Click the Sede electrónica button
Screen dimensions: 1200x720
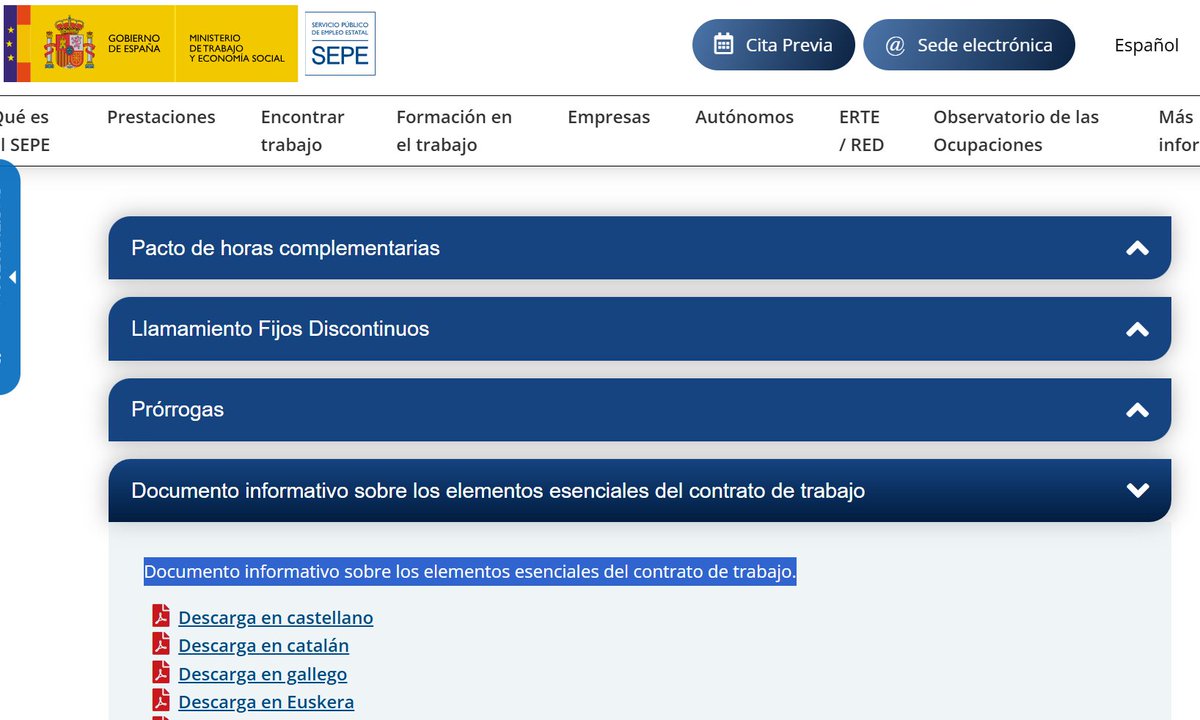(969, 45)
